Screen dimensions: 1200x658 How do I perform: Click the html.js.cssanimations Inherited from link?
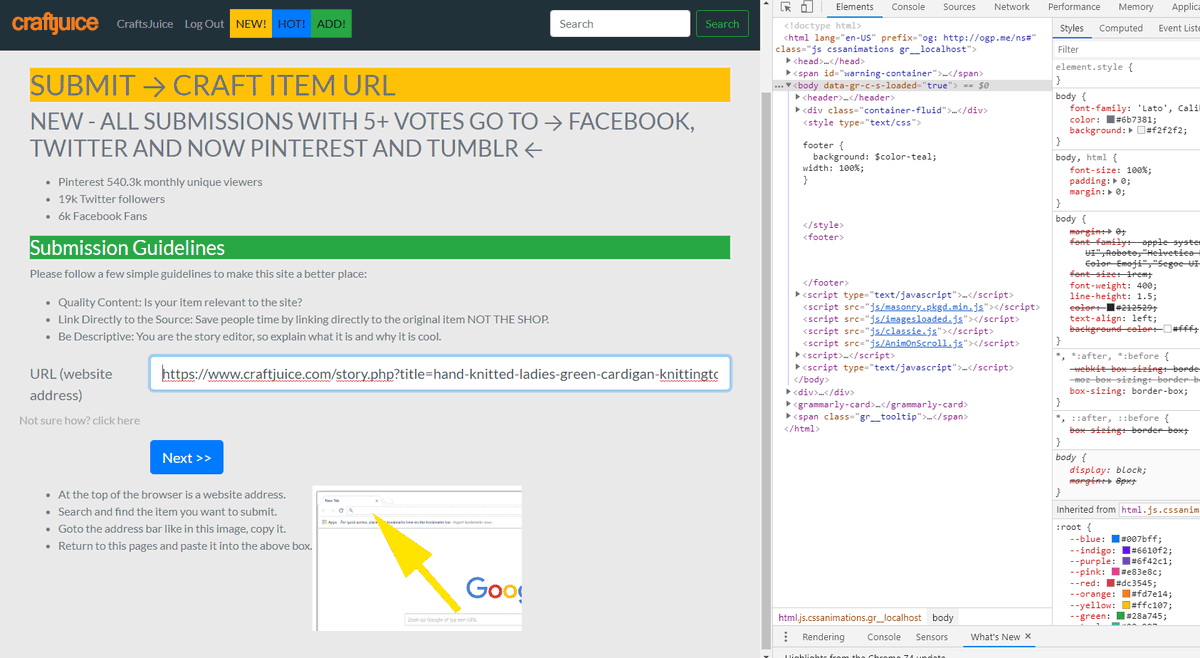point(1159,510)
